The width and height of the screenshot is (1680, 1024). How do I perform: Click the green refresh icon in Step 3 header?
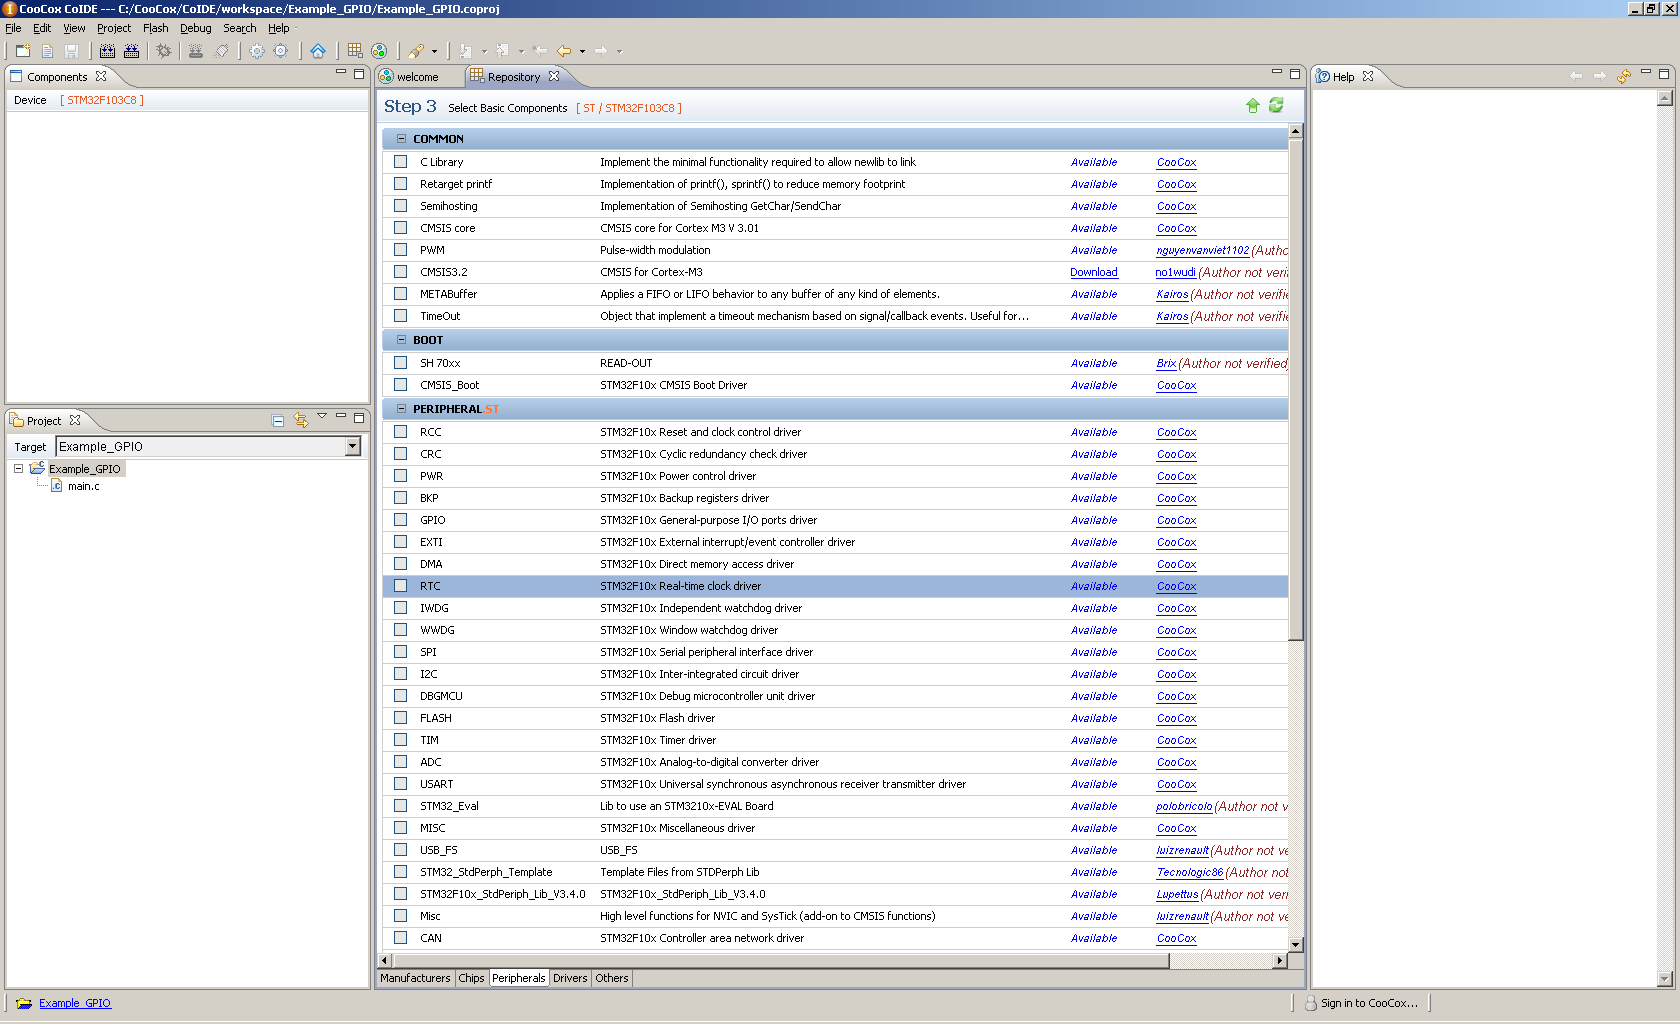(1276, 106)
